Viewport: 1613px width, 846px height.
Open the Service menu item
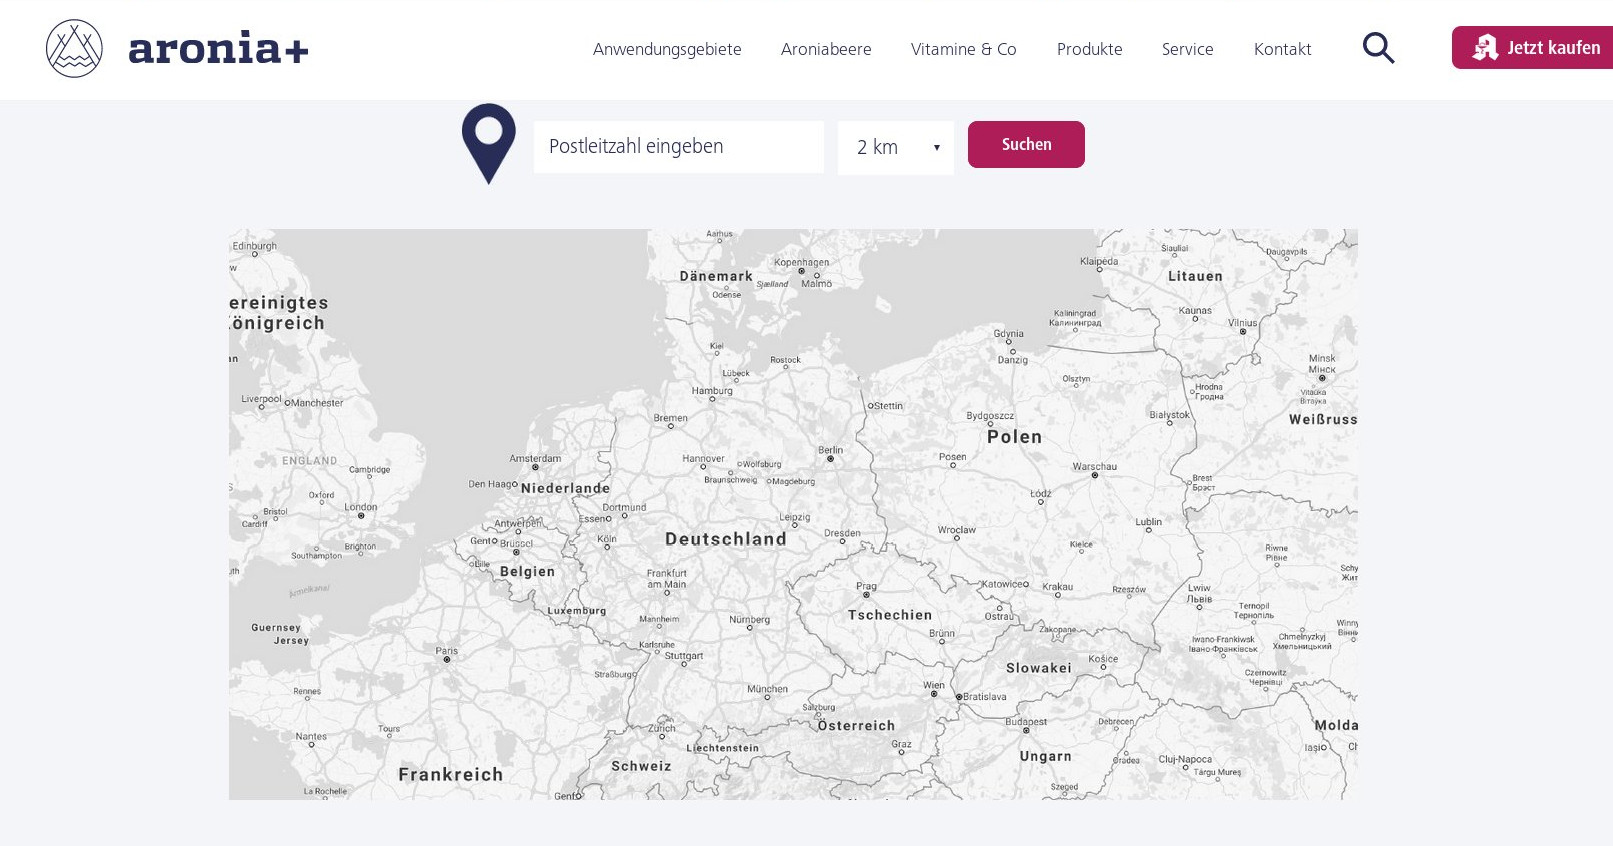point(1187,49)
